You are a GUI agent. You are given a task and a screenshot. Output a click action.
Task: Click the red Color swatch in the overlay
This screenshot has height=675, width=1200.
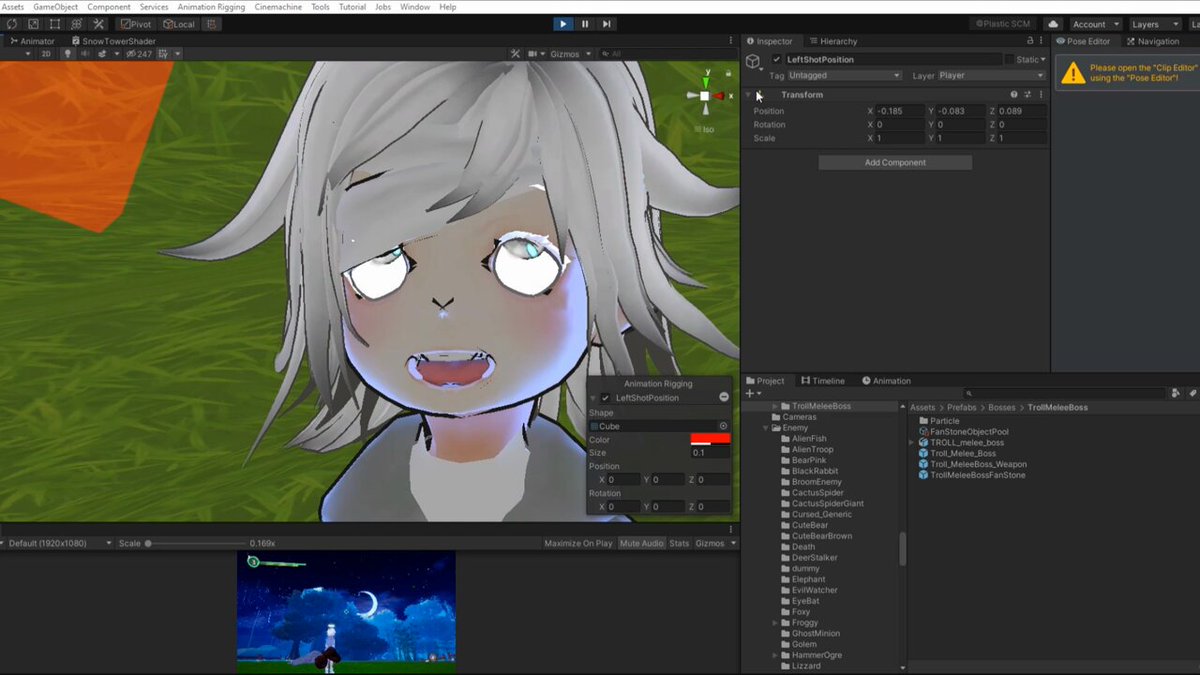pos(710,440)
